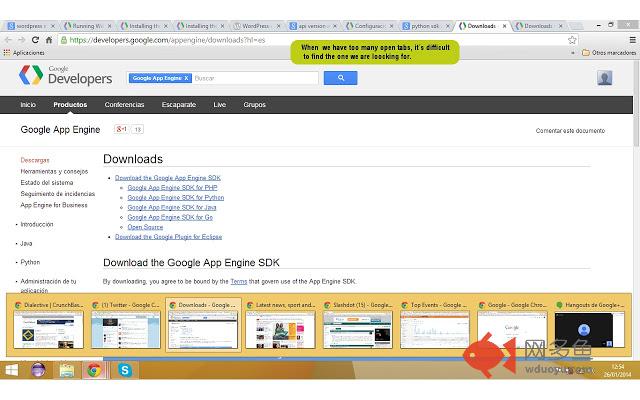Click the Google Developers logo
Image resolution: width=640 pixels, height=400 pixels.
coord(65,75)
